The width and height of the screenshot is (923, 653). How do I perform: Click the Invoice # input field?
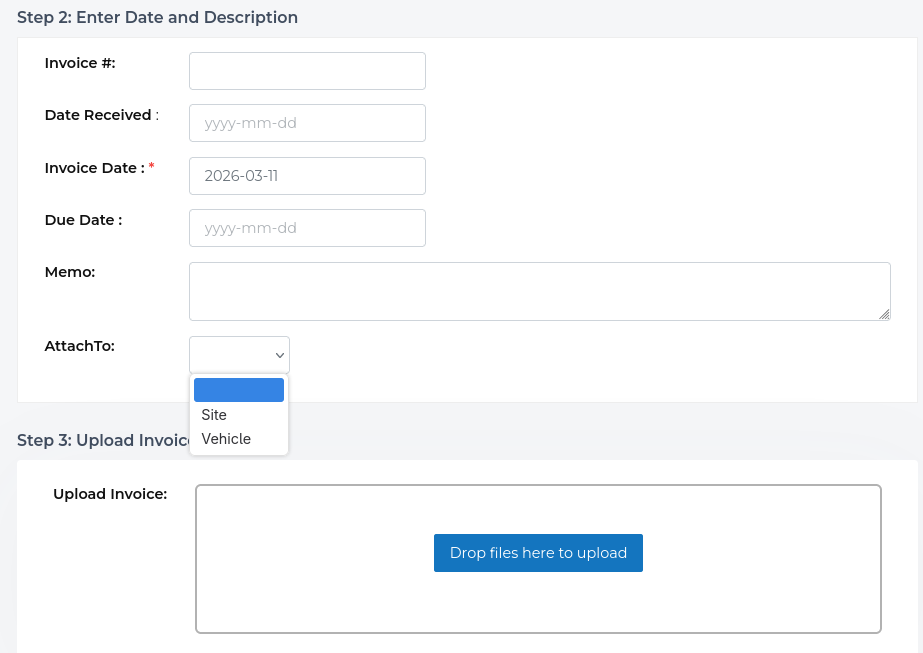point(307,70)
